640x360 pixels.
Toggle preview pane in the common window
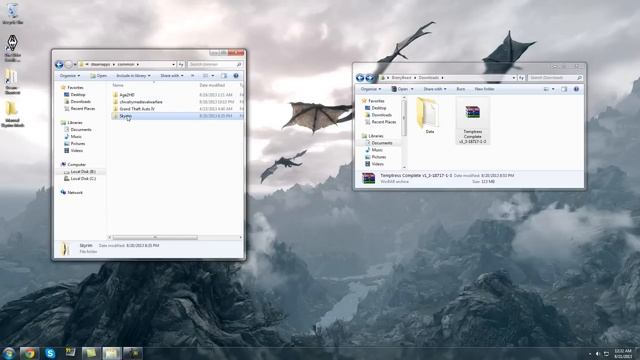(224, 76)
